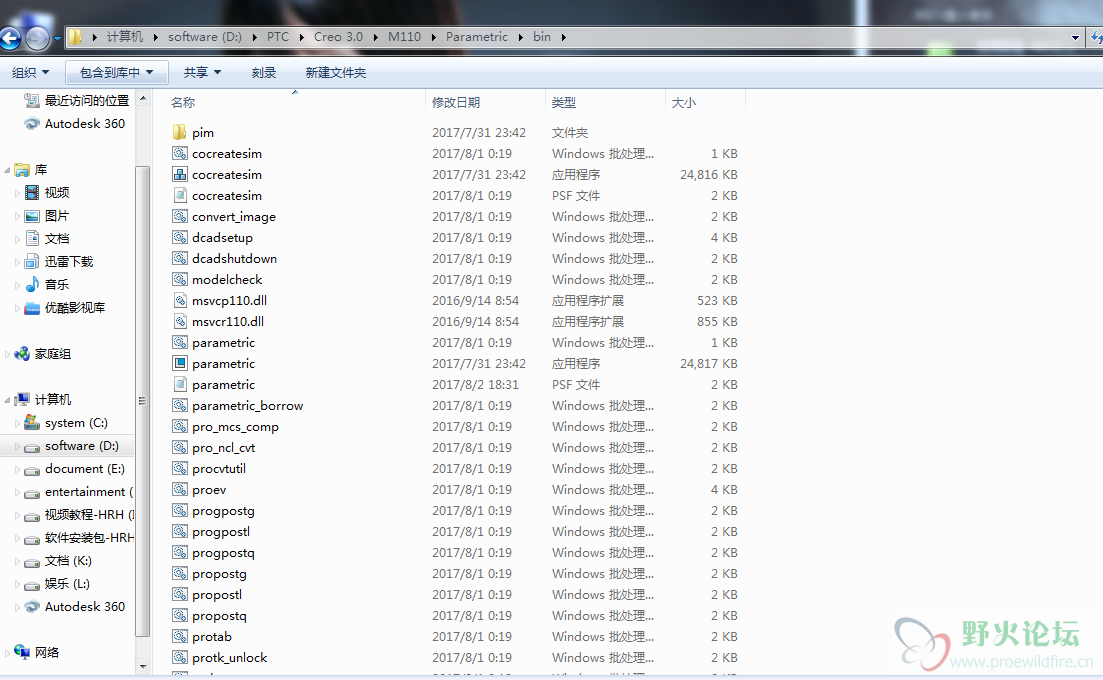Sort by Date modified (修改日期) column header
Viewport: 1103px width, 680px height.
pyautogui.click(x=485, y=103)
